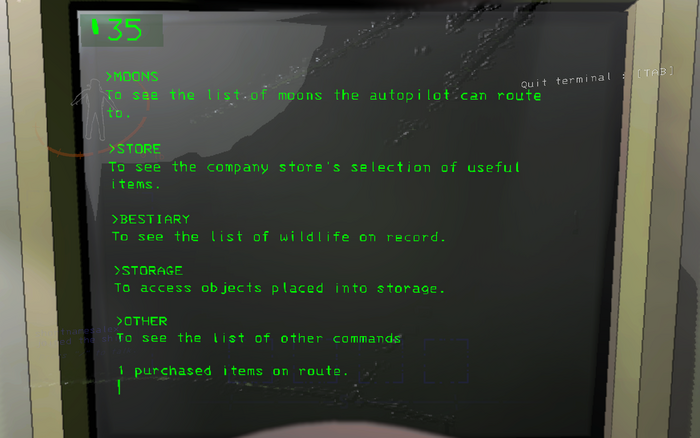Click the objects placed into storage description
The image size is (700, 438).
tap(279, 288)
